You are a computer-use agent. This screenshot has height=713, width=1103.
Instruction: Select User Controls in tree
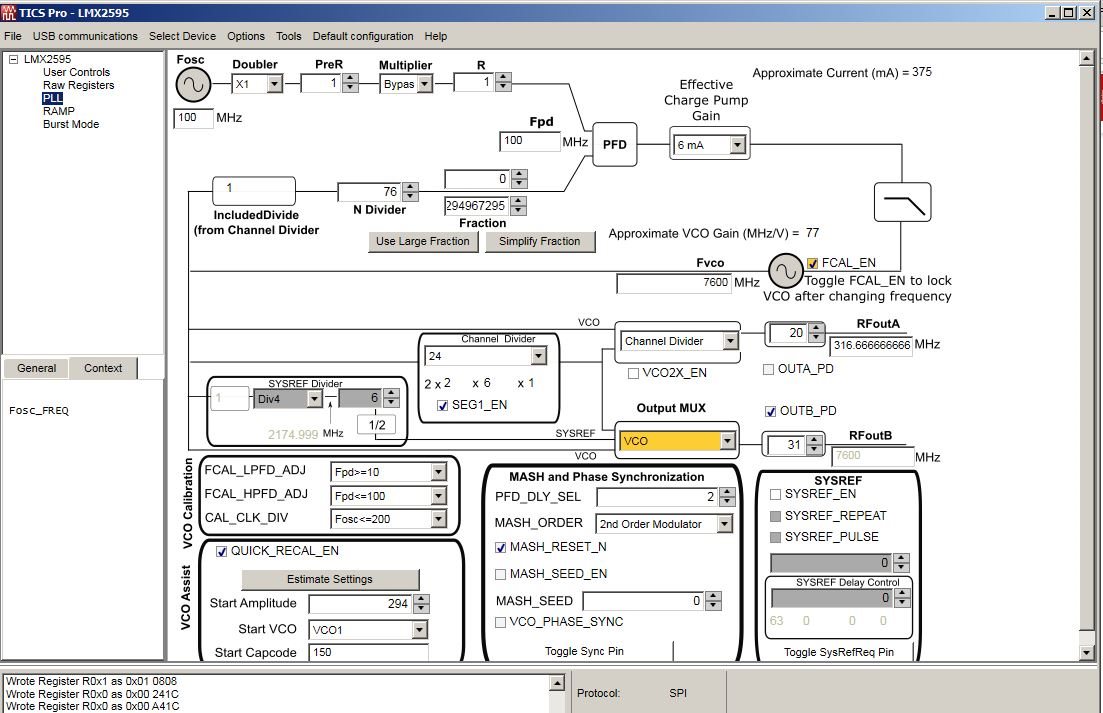click(x=76, y=72)
